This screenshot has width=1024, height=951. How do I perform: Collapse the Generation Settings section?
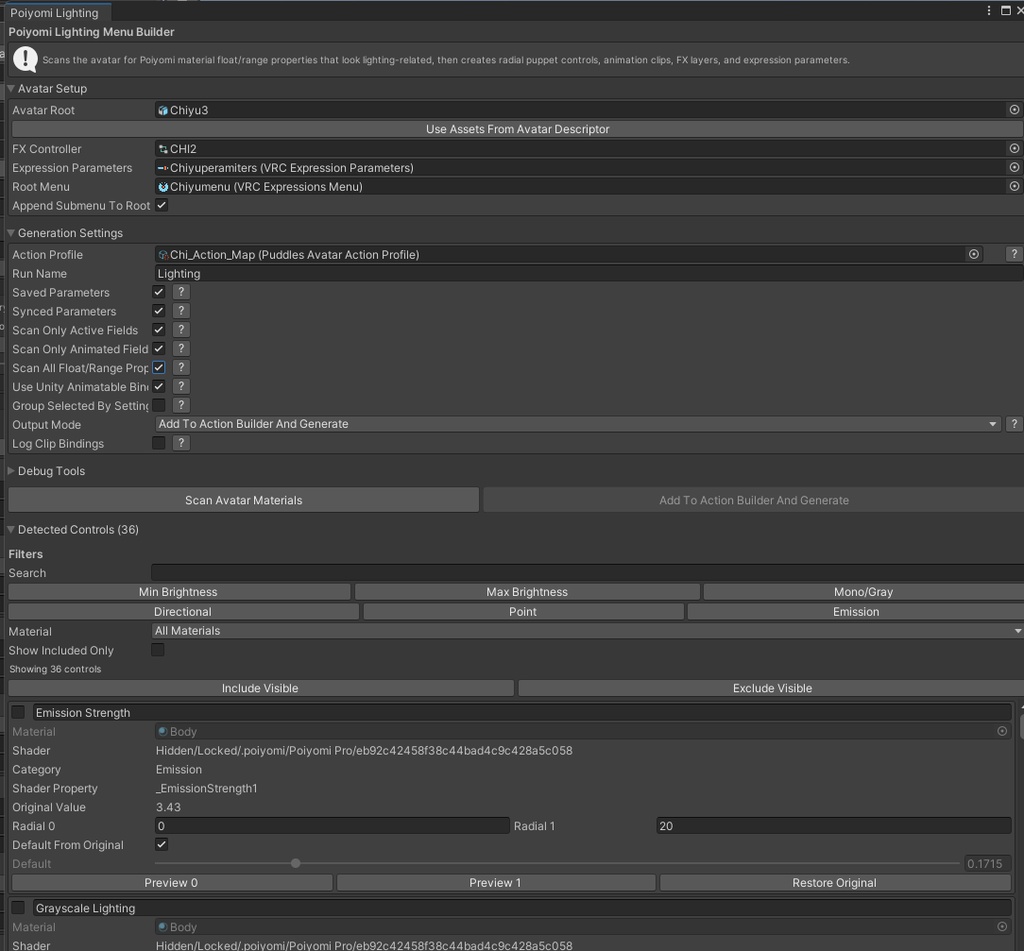click(11, 233)
